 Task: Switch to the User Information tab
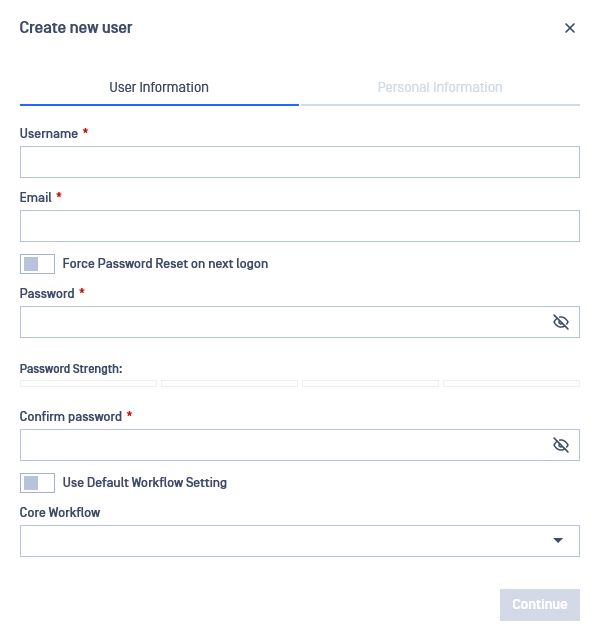click(159, 87)
